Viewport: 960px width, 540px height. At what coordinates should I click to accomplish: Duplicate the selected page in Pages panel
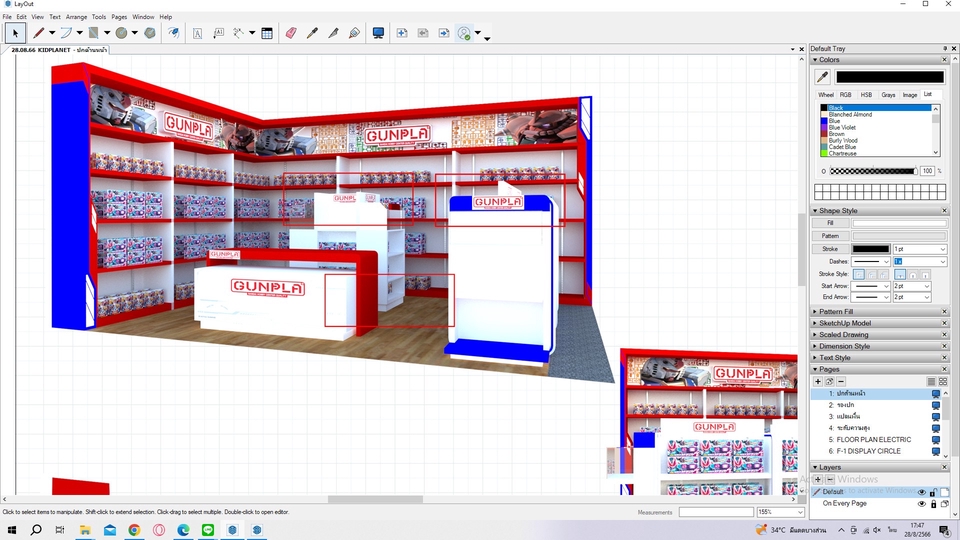(x=830, y=381)
